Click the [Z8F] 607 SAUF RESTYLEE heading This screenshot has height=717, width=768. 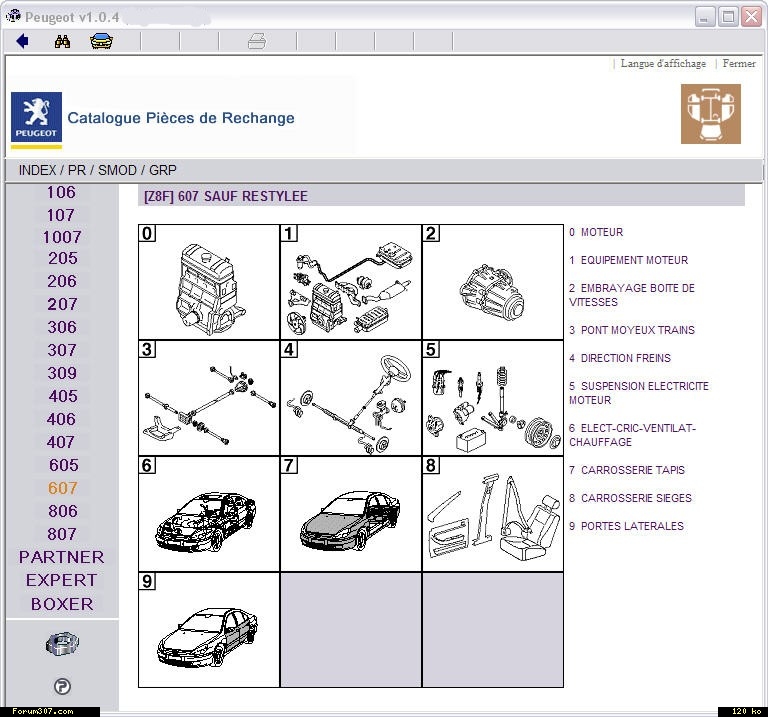tap(226, 196)
